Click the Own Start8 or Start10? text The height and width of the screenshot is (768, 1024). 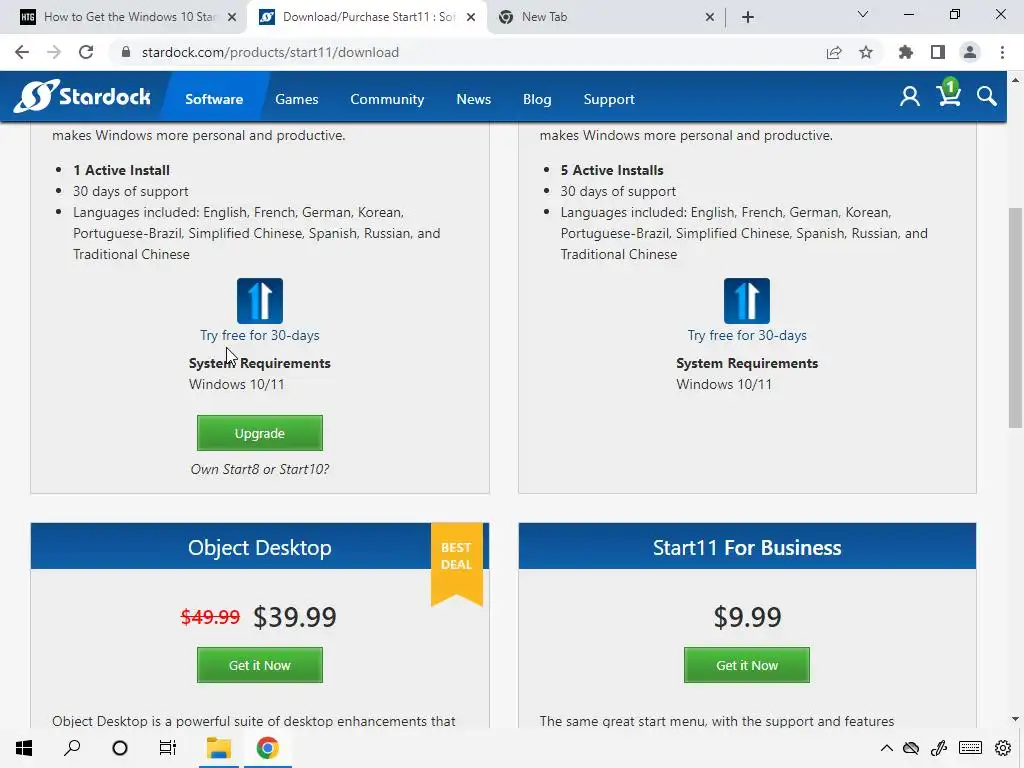pyautogui.click(x=260, y=469)
